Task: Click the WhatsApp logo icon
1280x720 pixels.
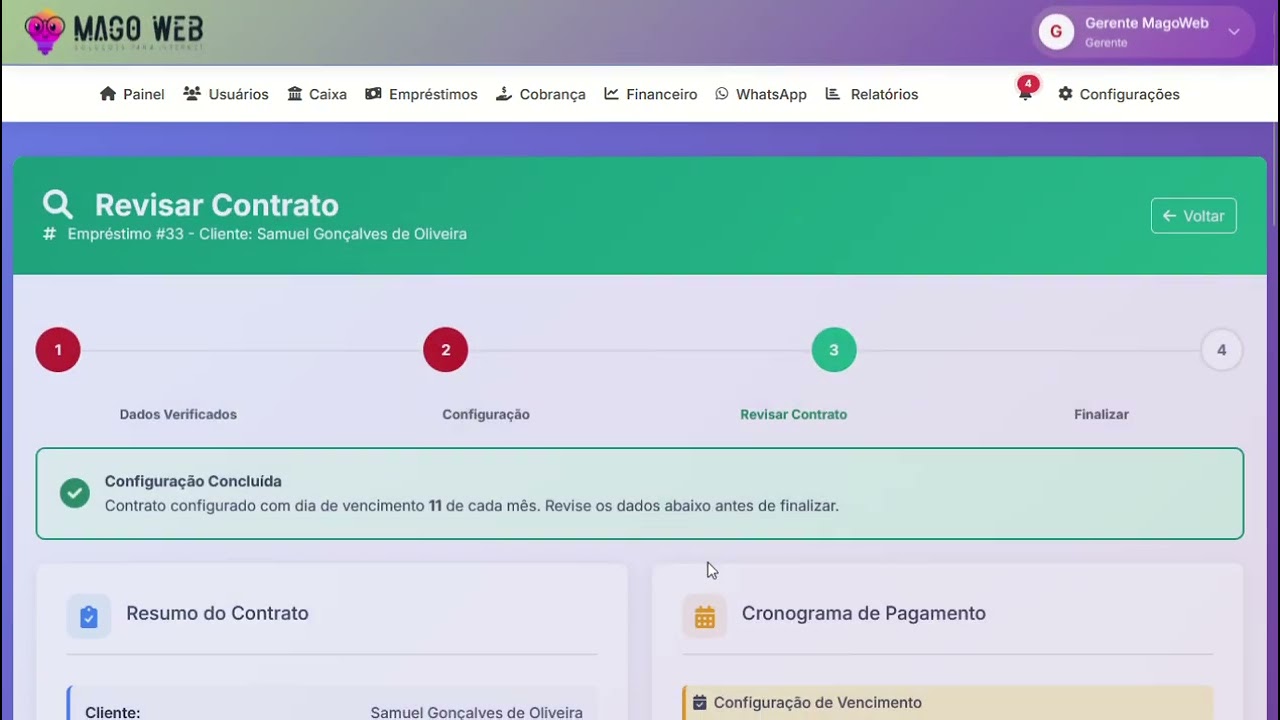Action: [722, 94]
